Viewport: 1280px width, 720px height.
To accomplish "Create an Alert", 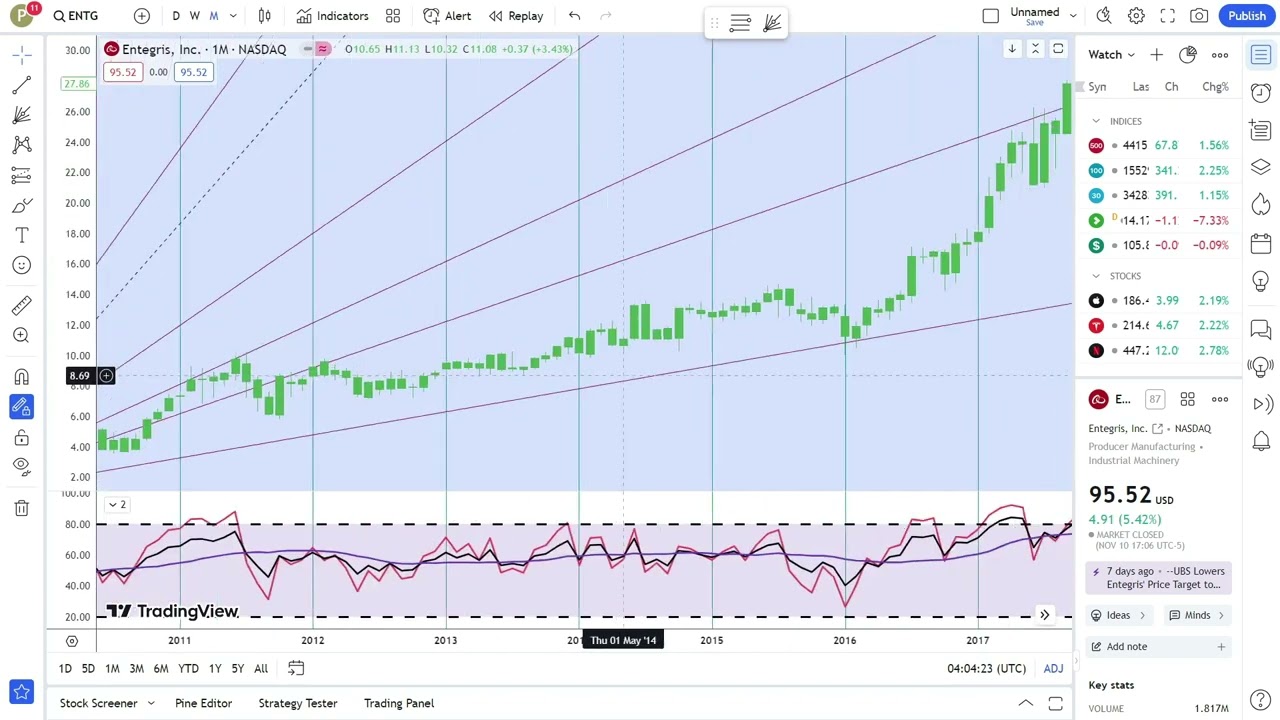I will [x=447, y=16].
